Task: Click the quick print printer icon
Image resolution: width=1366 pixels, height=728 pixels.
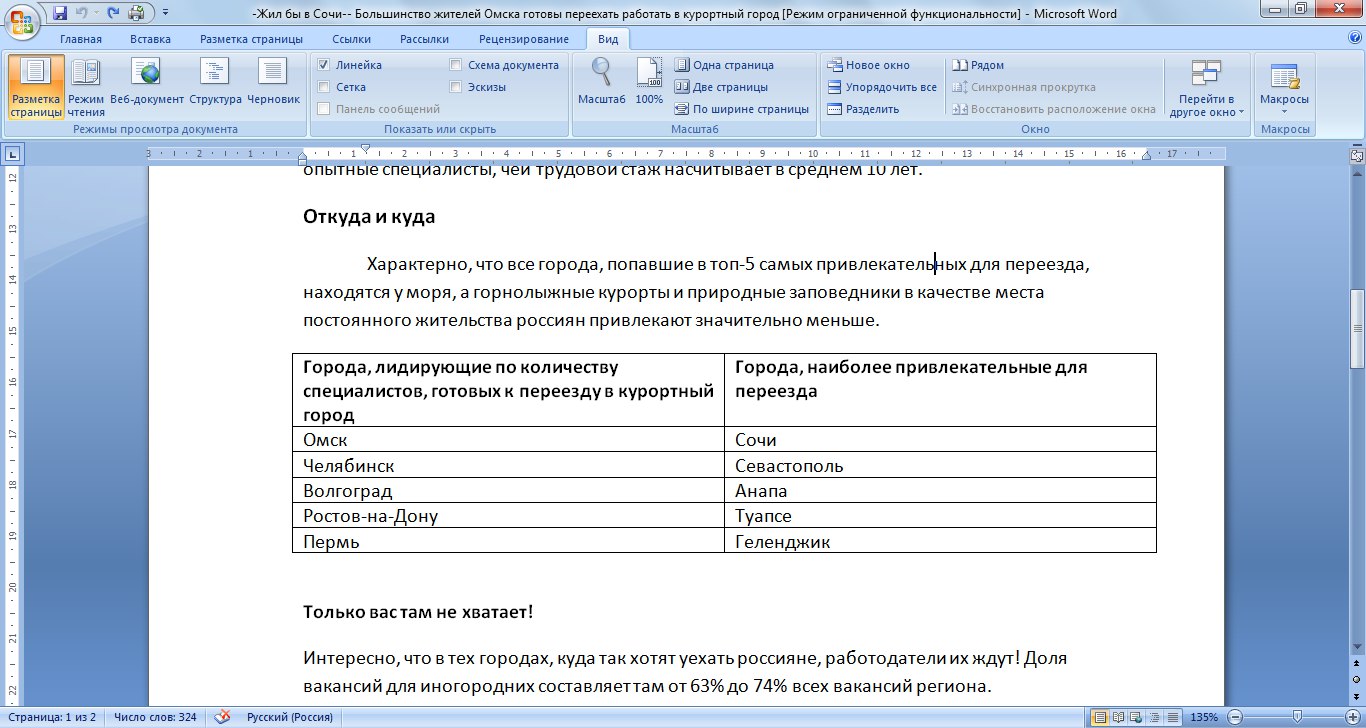Action: coord(136,14)
